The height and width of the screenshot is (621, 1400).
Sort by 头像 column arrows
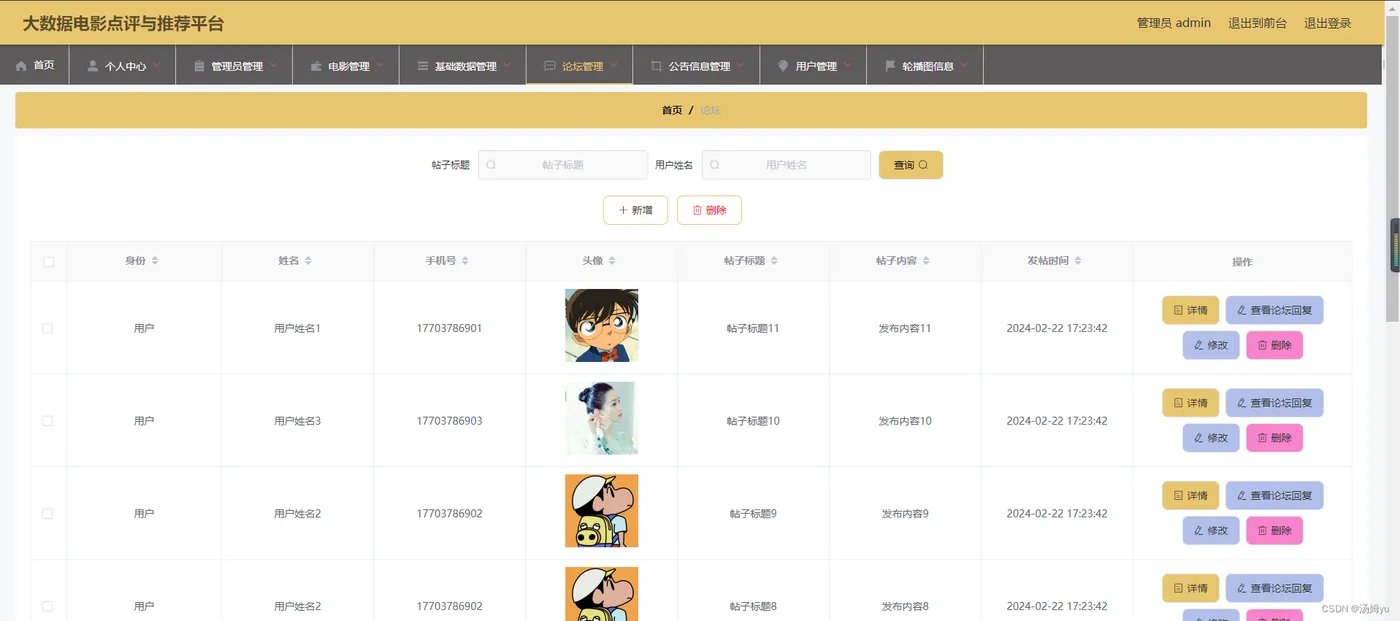[612, 261]
